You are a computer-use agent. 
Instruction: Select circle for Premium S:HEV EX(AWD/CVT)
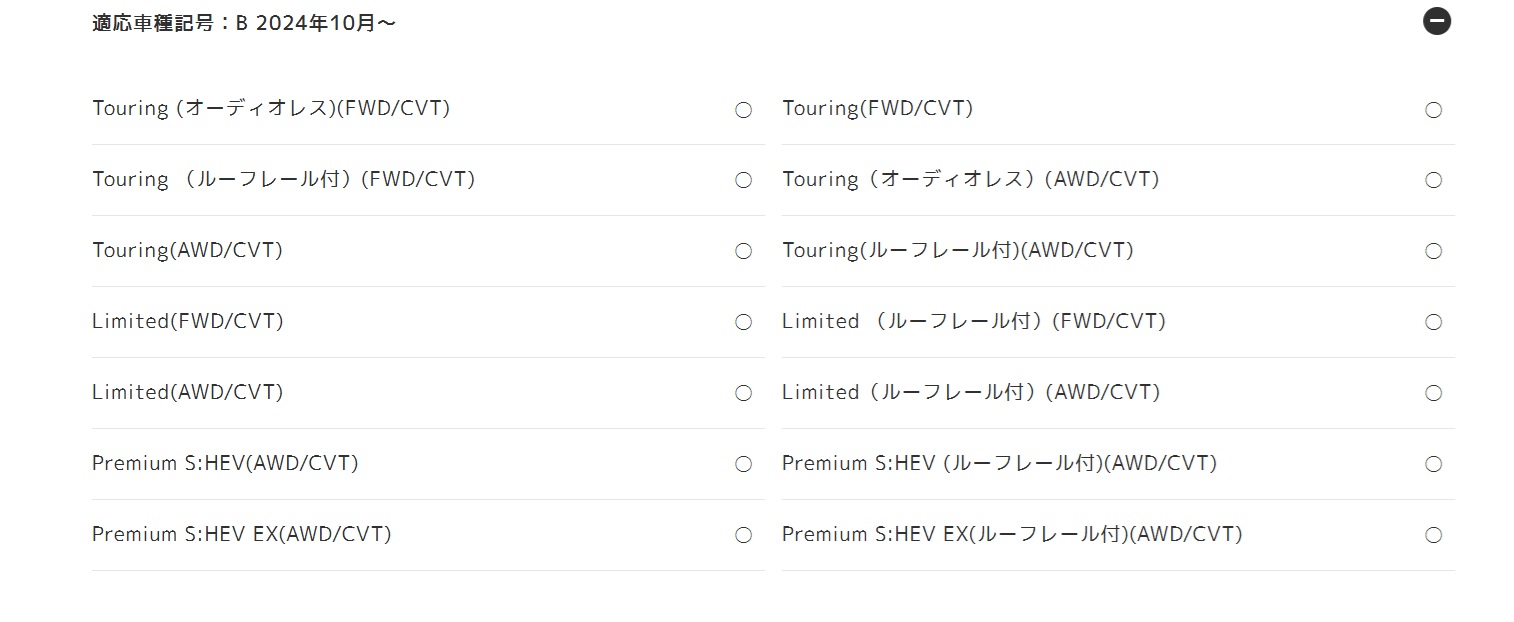[x=743, y=536]
